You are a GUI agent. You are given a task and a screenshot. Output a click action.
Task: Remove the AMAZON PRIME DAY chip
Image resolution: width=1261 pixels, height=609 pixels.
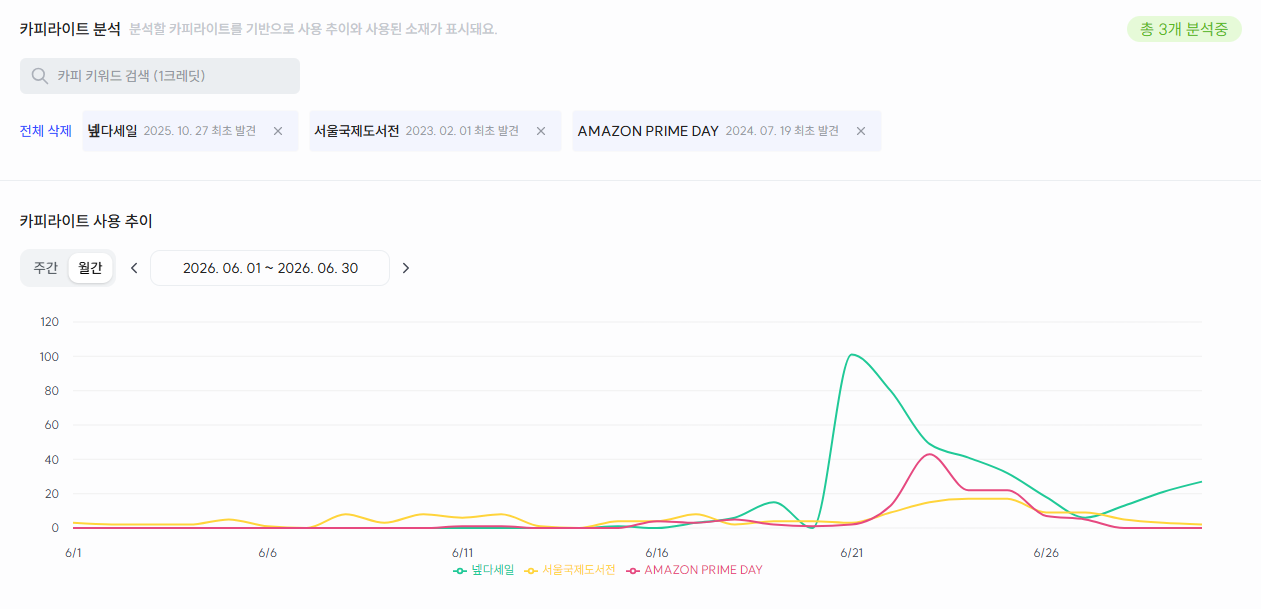click(861, 131)
